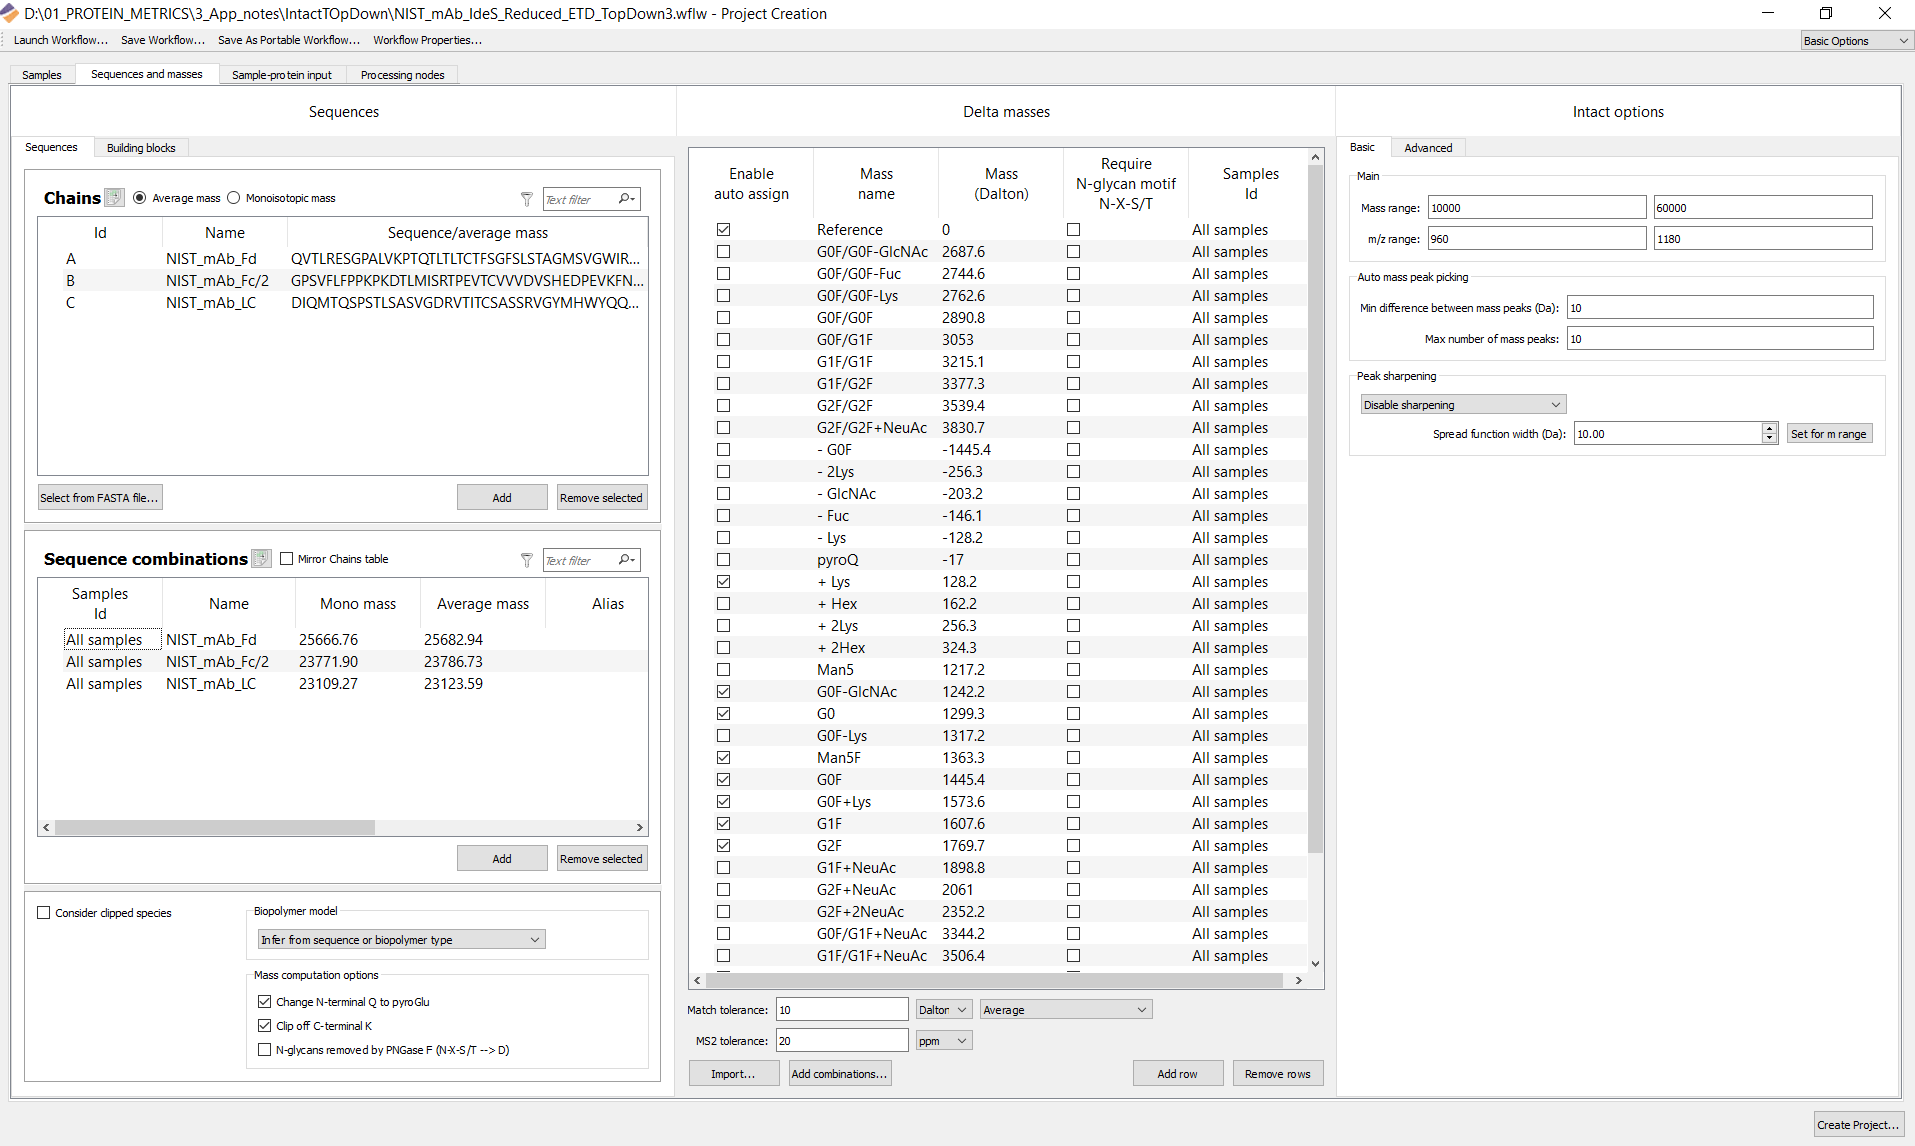The height and width of the screenshot is (1146, 1915).
Task: Switch to the Samples tab
Action: [x=42, y=74]
